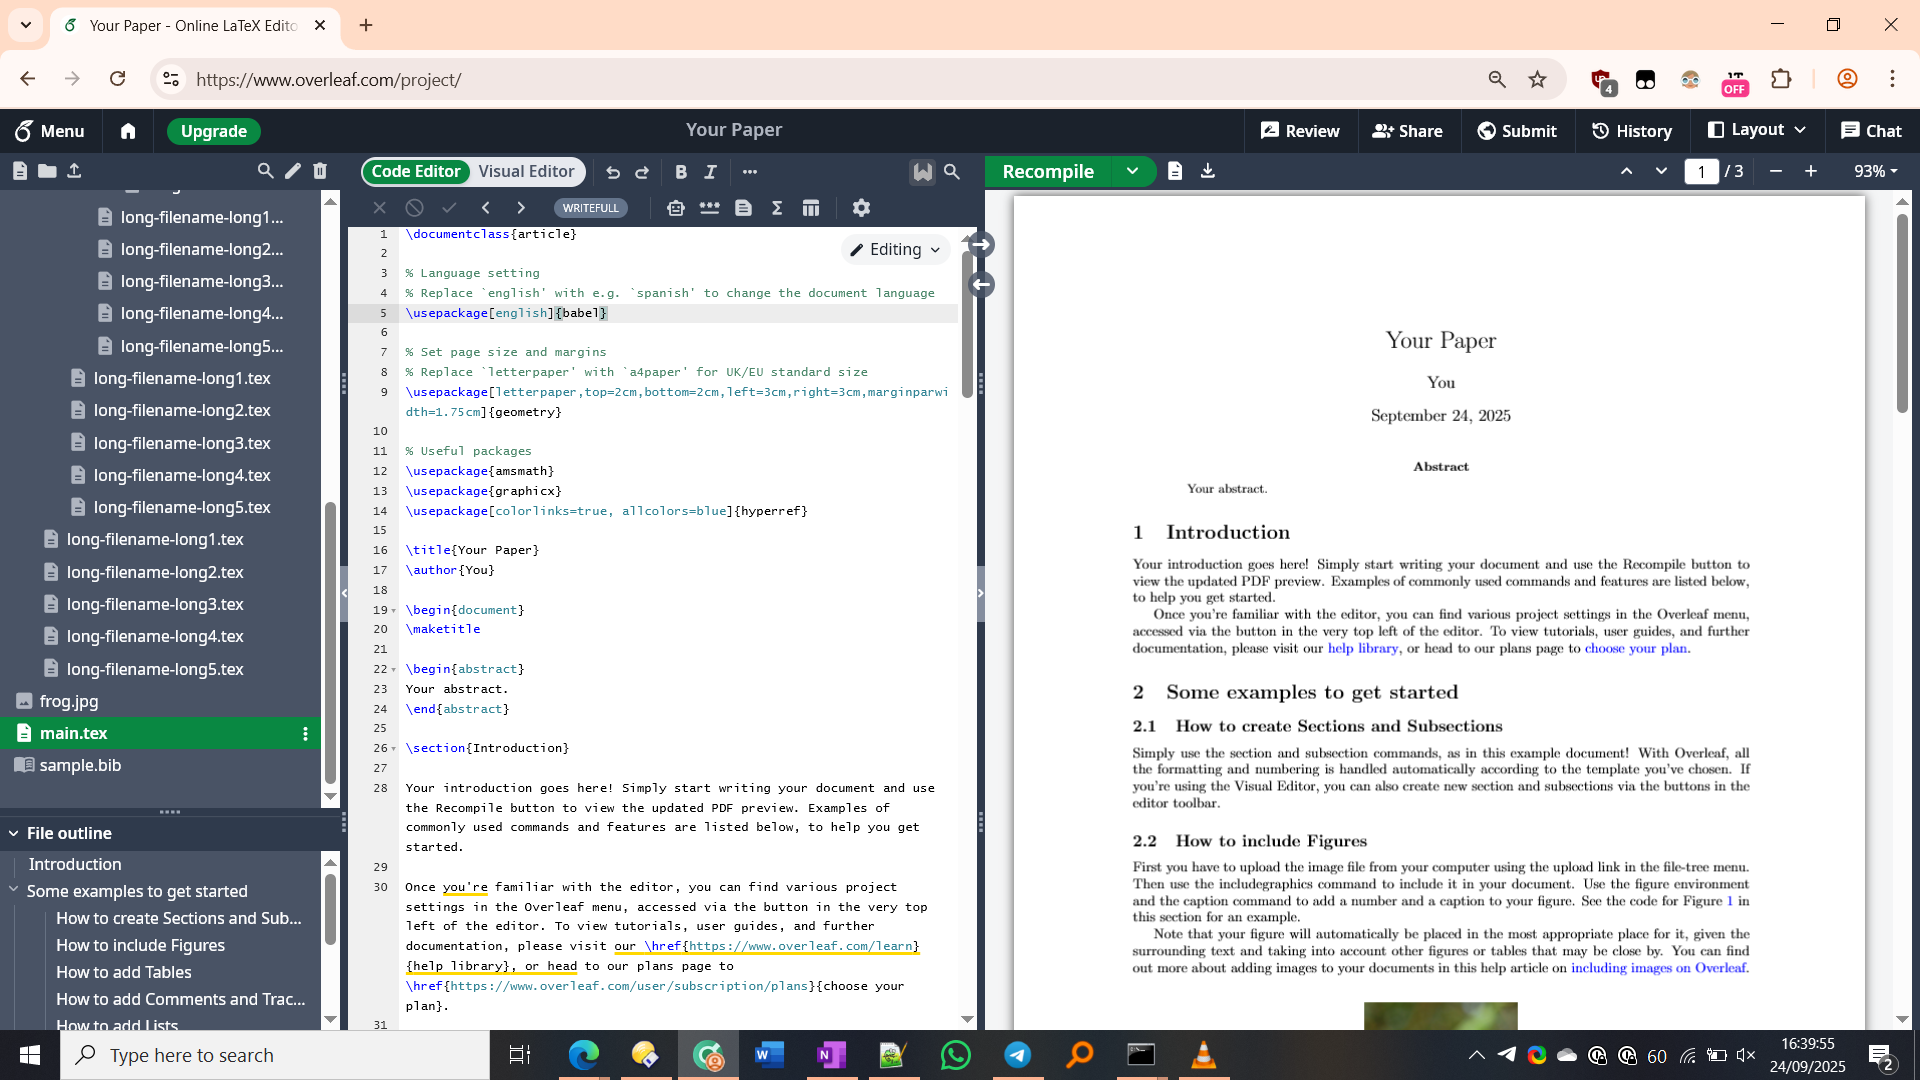The width and height of the screenshot is (1920, 1080).
Task: Switch to Code Editor mode
Action: [x=416, y=171]
